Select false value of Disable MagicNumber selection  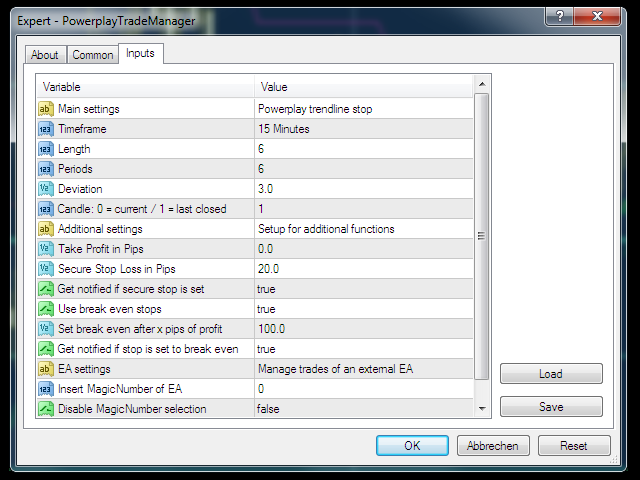[268, 409]
